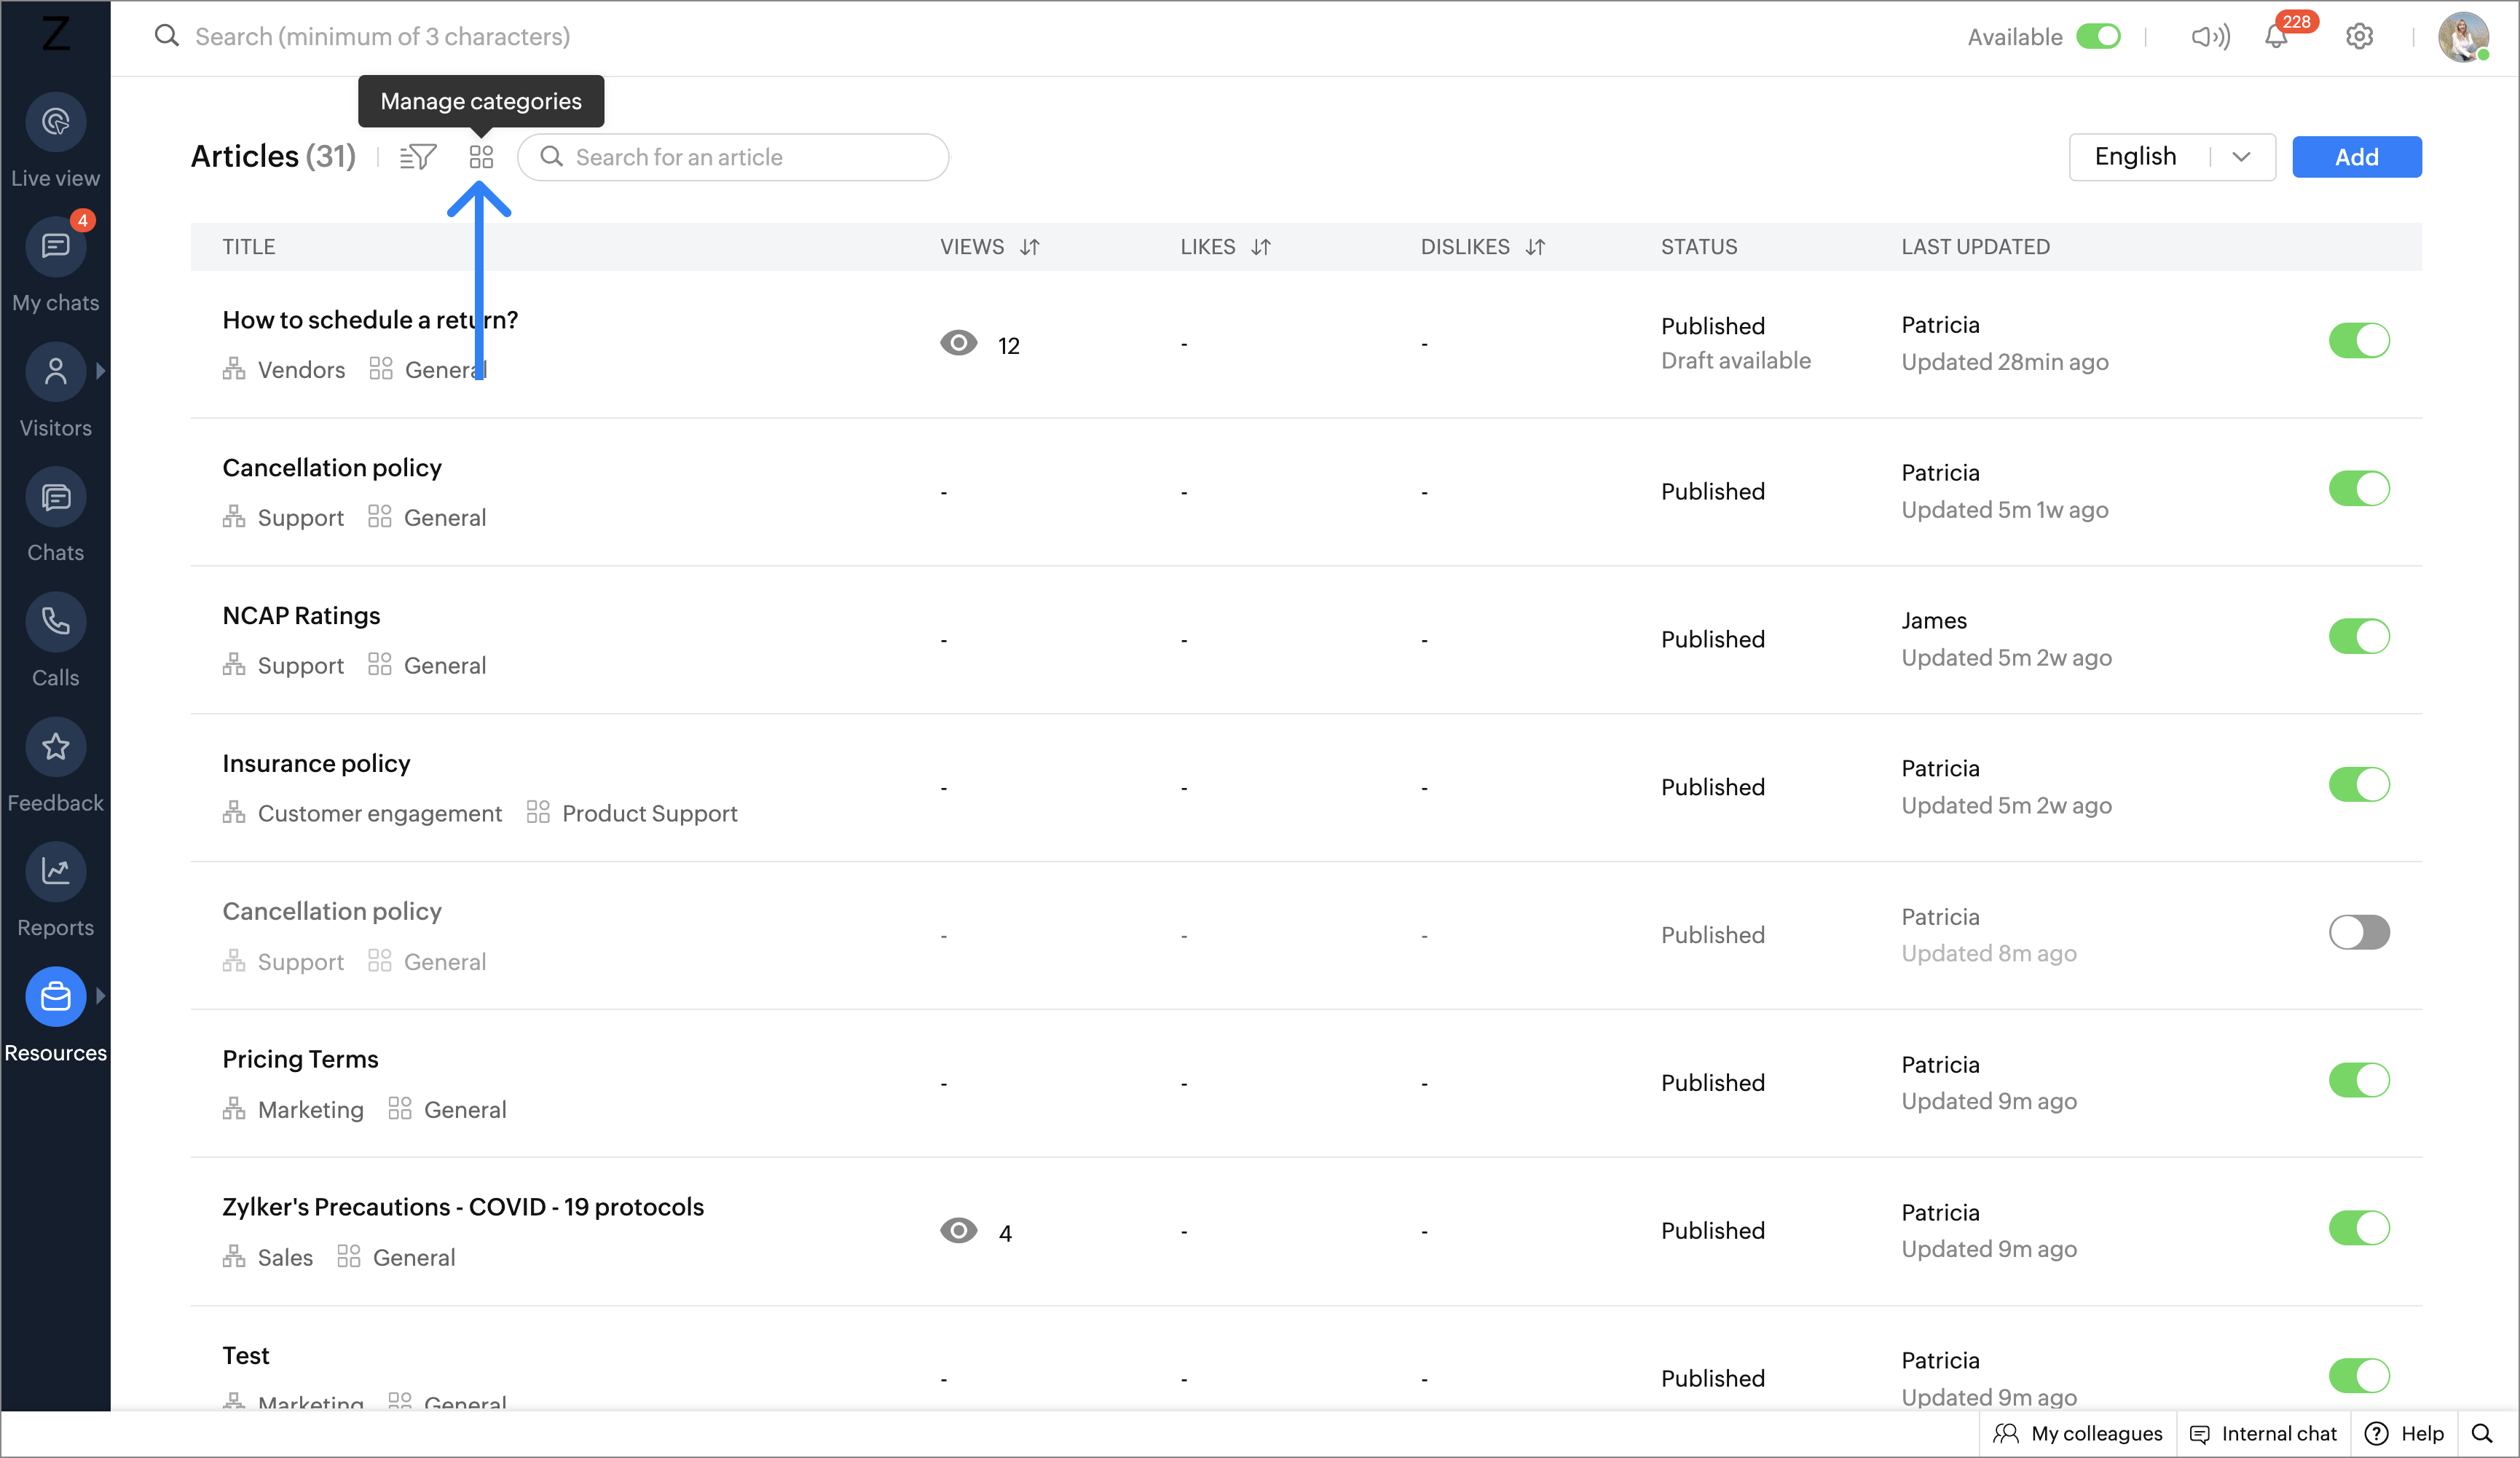Enable the greyed Cancellation policy toggle
The height and width of the screenshot is (1458, 2520).
2358,933
